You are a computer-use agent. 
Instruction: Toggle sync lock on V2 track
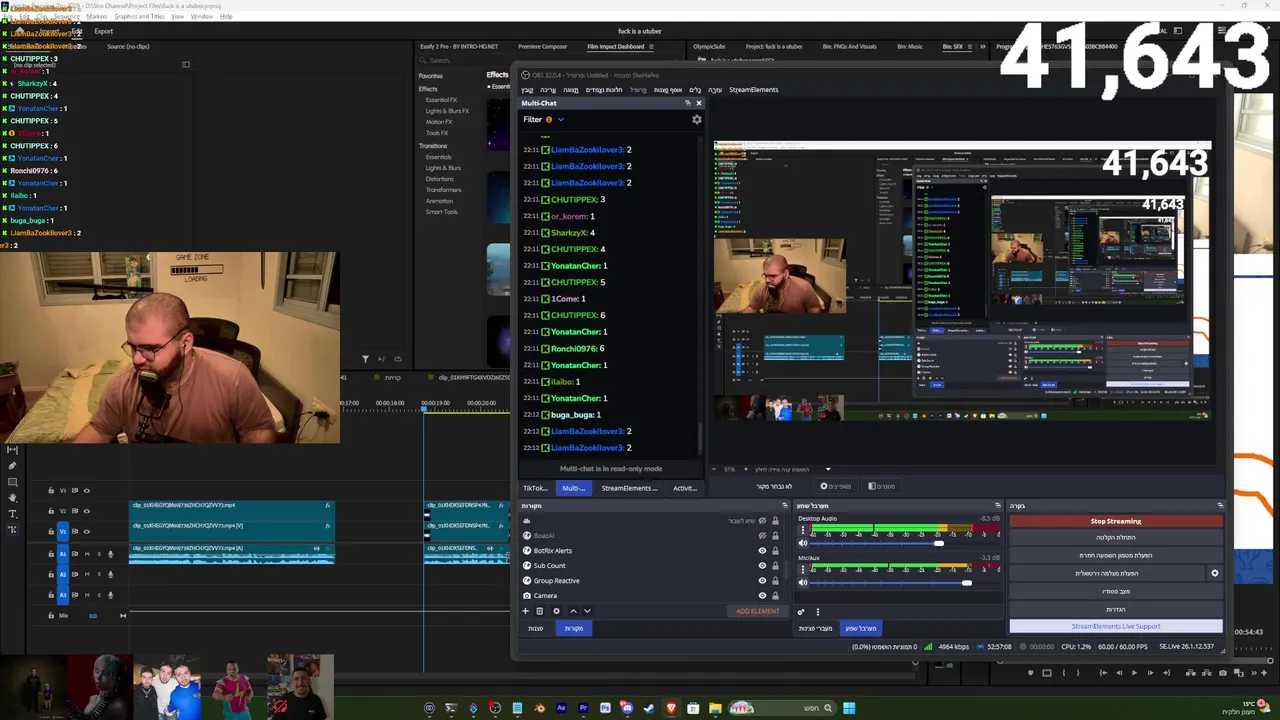[x=75, y=511]
